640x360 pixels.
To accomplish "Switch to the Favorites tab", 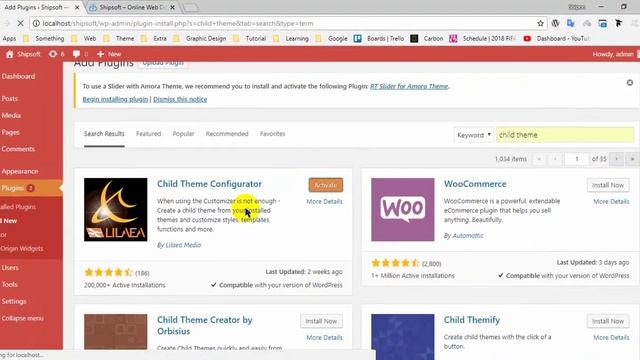I will tap(273, 134).
